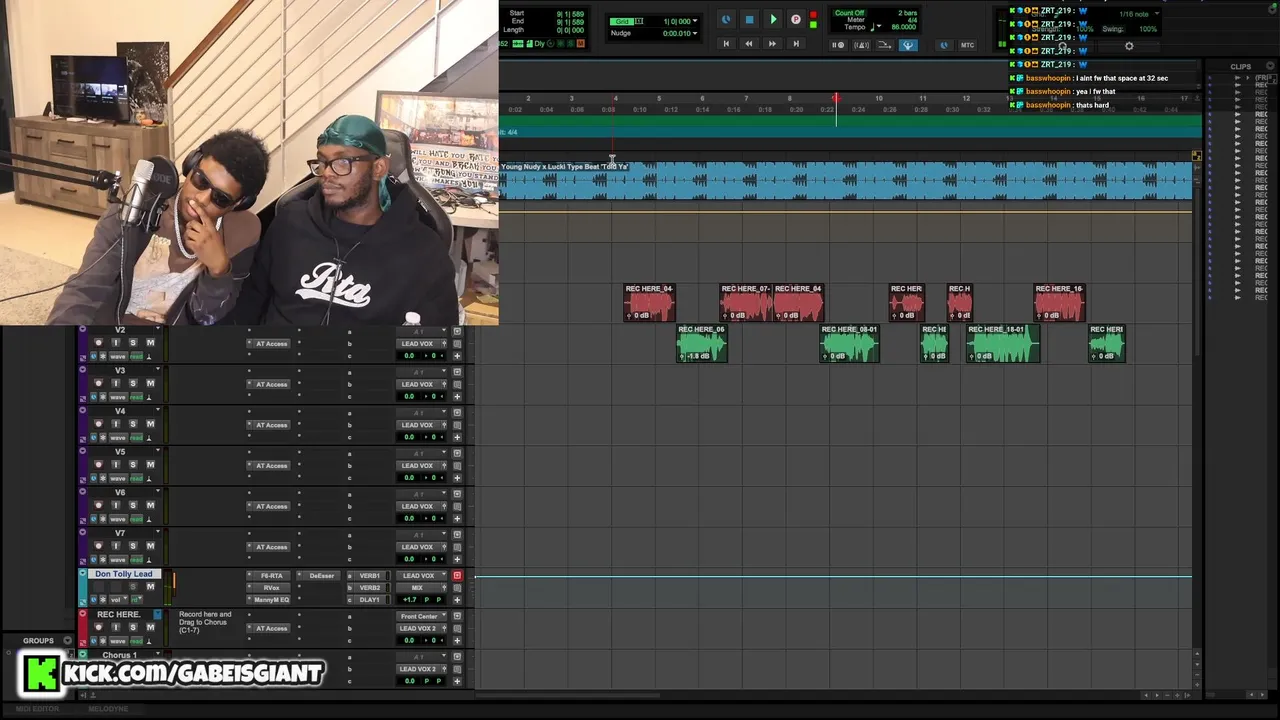Click the Tempo 86.0000 field
This screenshot has height=720, width=1280.
903,27
